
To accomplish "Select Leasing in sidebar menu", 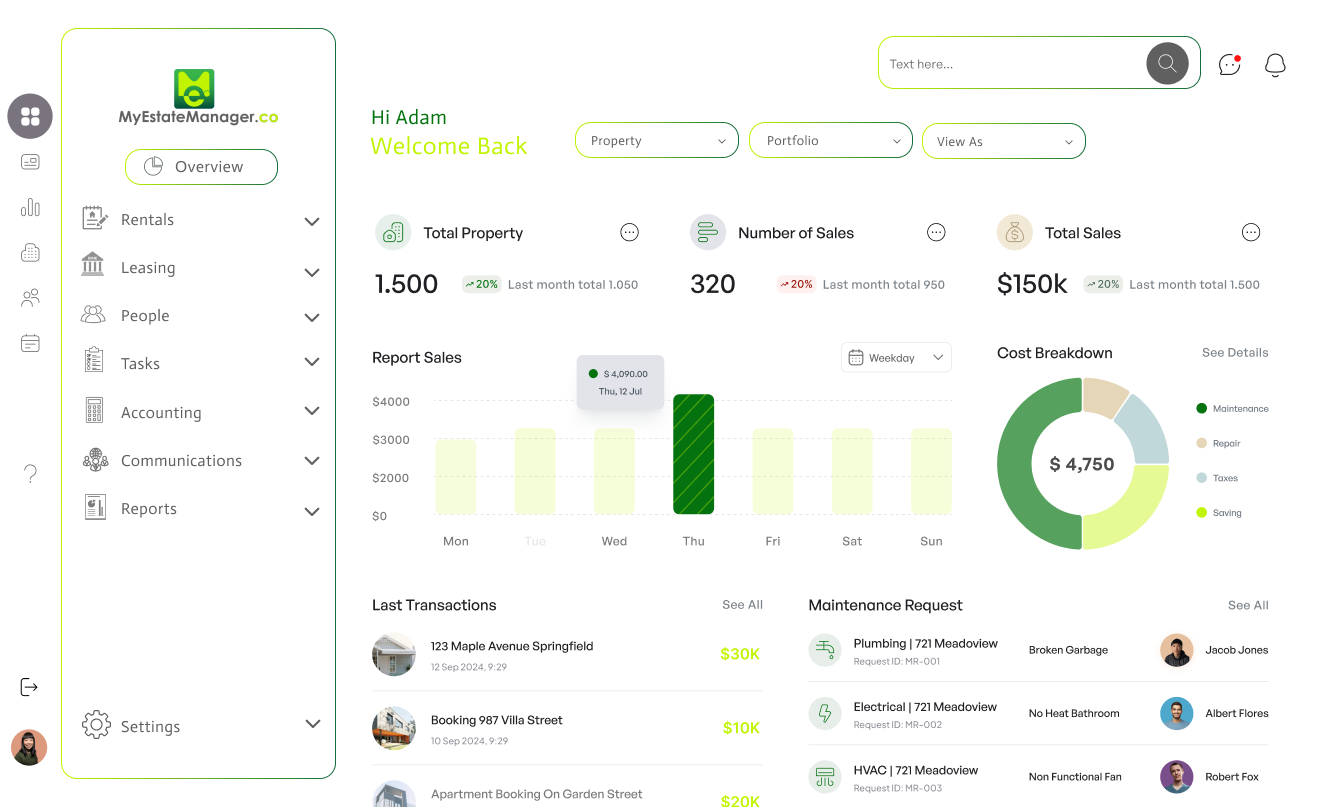I will tap(148, 268).
